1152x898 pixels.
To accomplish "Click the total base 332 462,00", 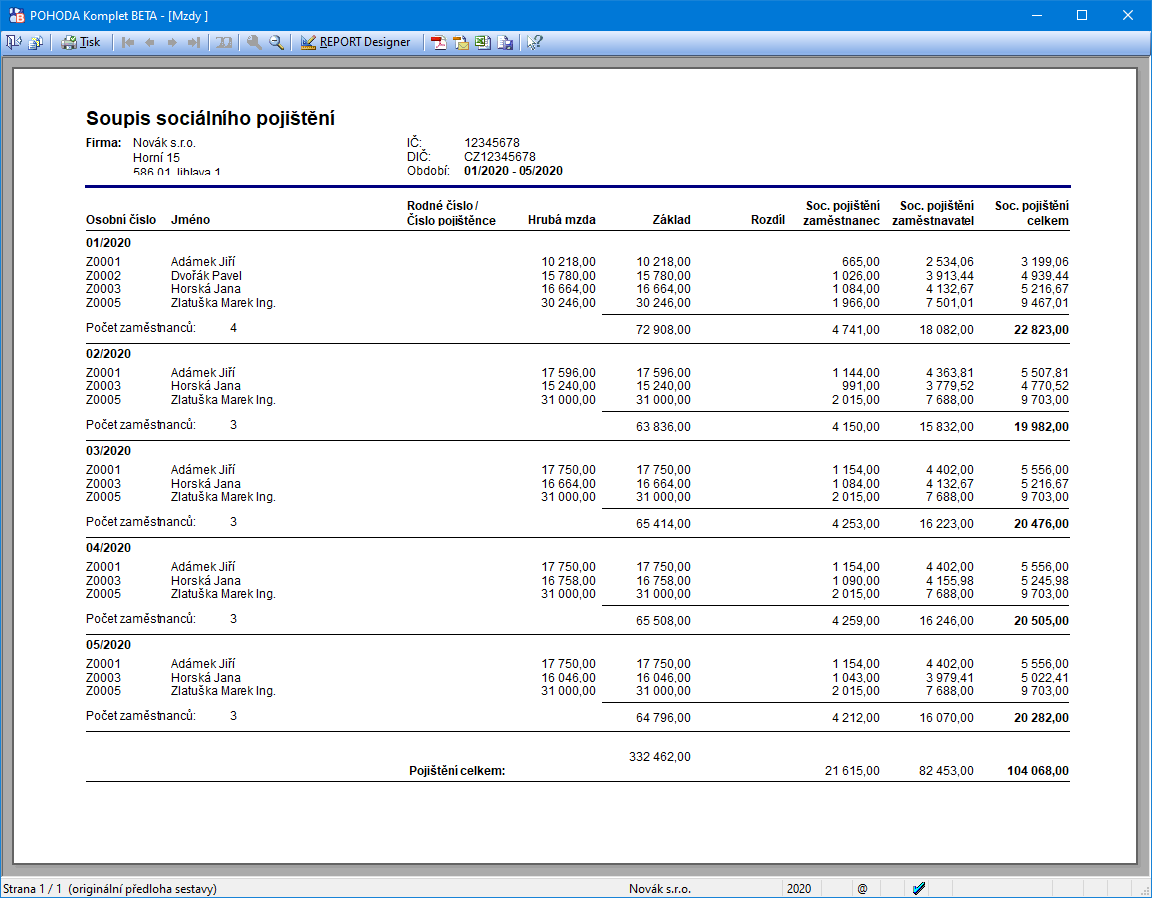I will coord(660,757).
